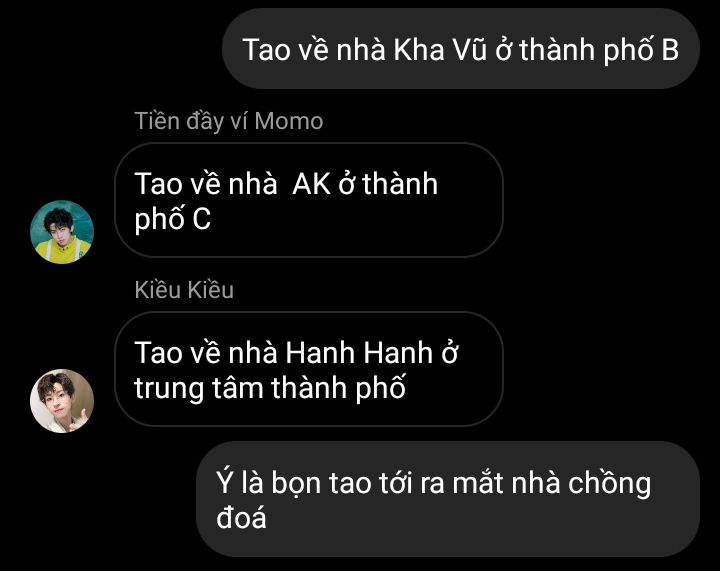This screenshot has width=720, height=571.
Task: Select the message mentioning AK in city C
Action: [x=309, y=200]
